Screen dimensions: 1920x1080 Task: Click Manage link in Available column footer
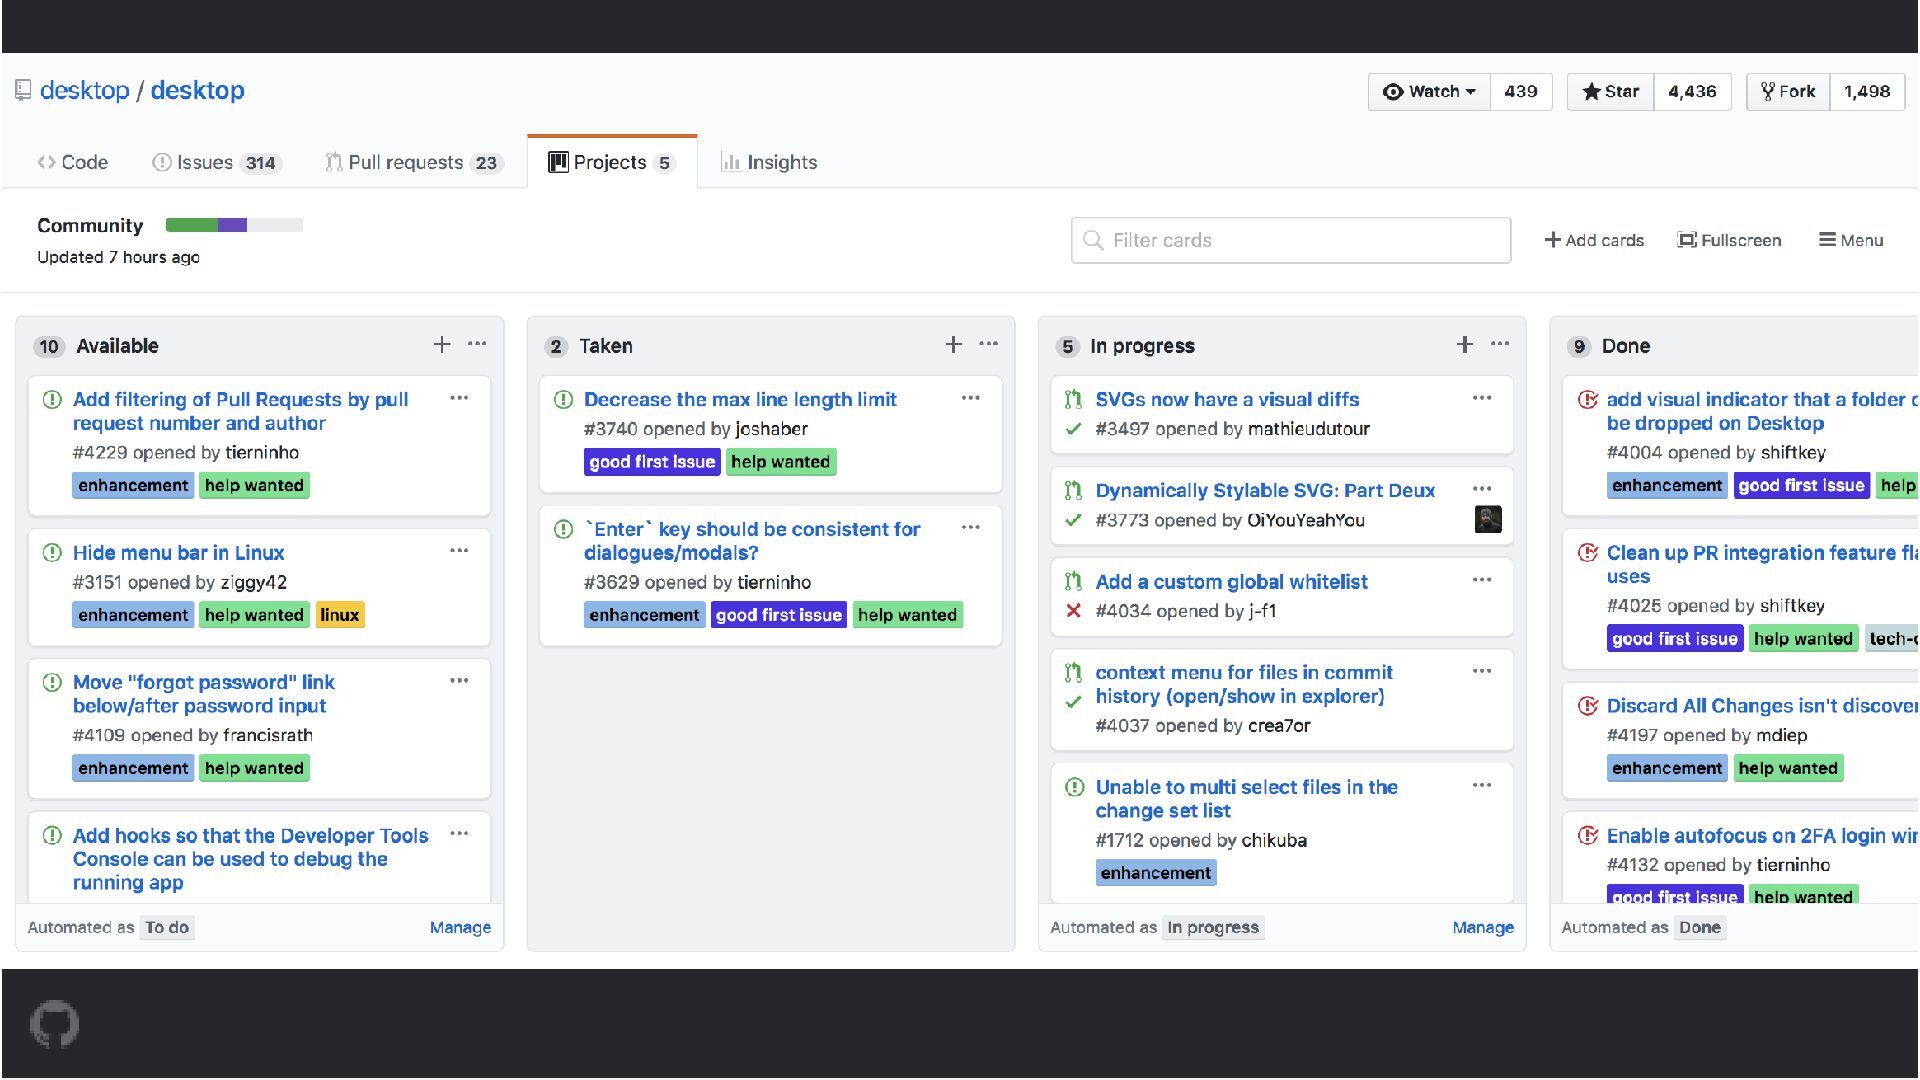click(460, 927)
